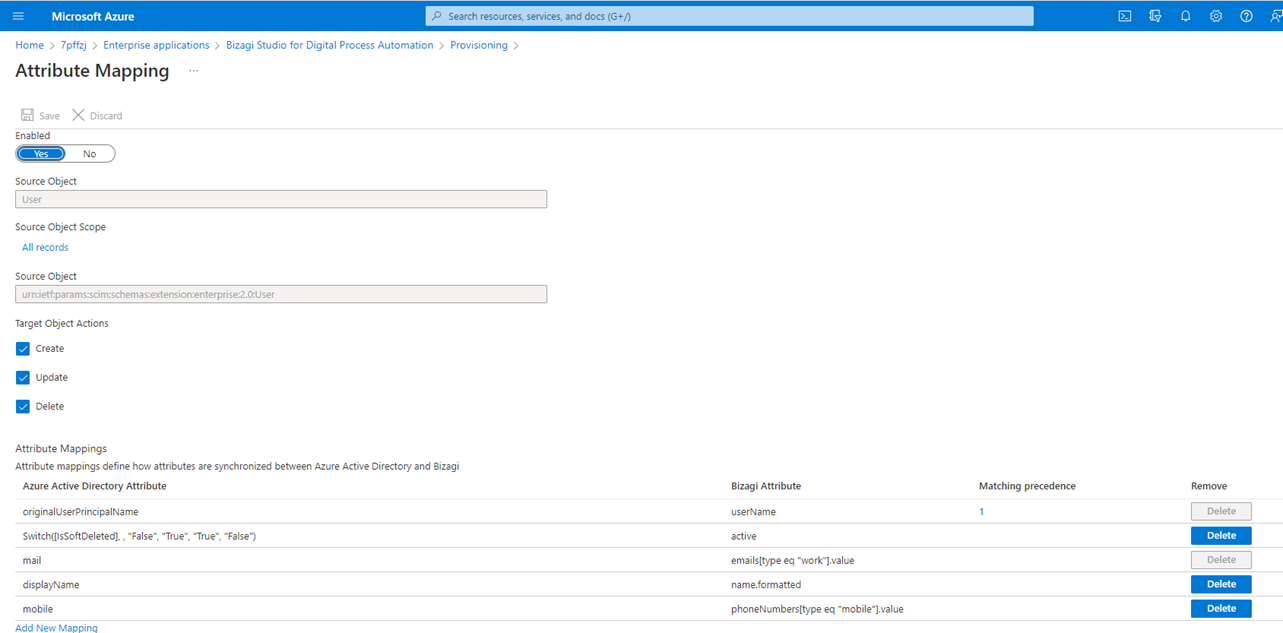Set Enabled toggle to No
The width and height of the screenshot is (1283, 633).
[90, 154]
